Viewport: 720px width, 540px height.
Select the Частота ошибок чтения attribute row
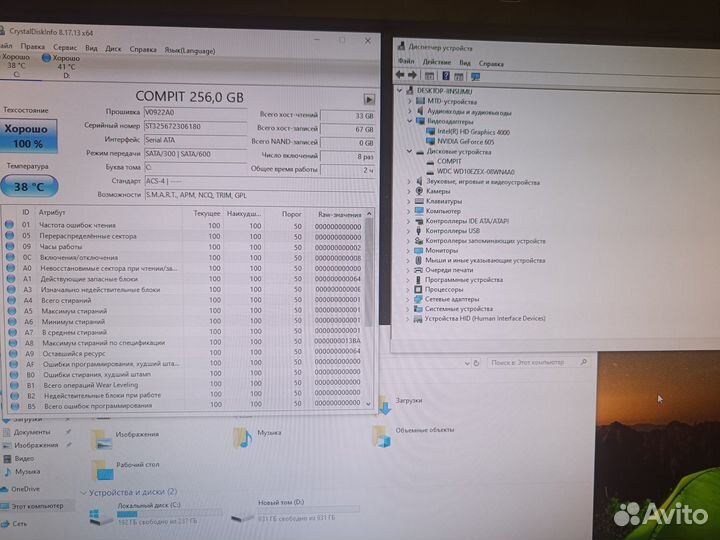pyautogui.click(x=184, y=225)
